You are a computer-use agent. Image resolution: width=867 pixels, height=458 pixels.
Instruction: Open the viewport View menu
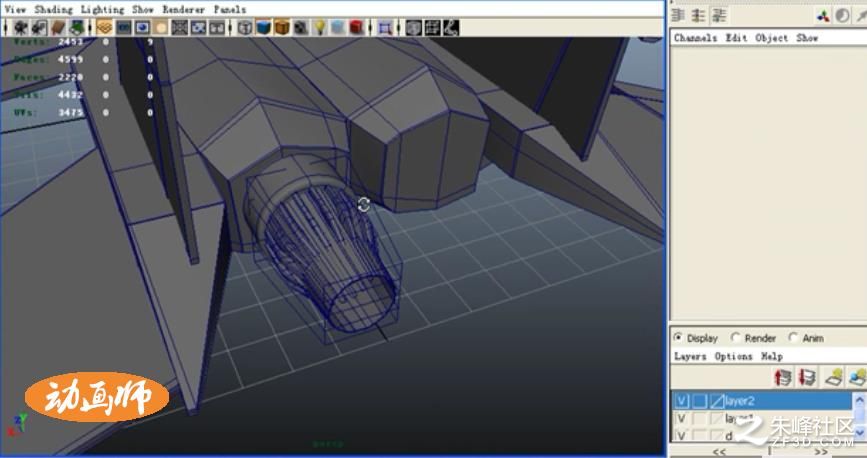click(15, 9)
